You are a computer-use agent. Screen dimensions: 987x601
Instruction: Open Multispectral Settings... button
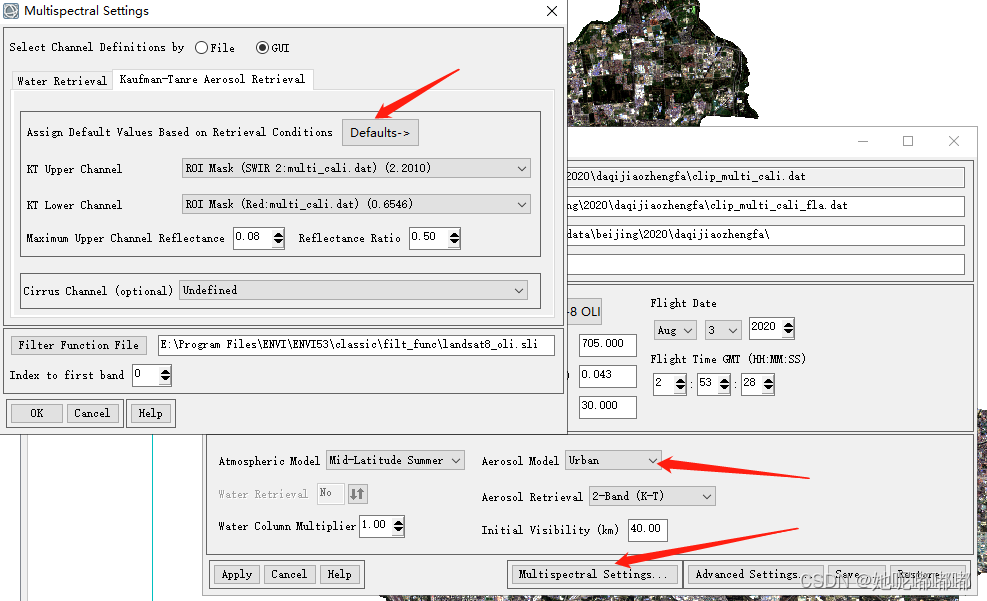tap(593, 575)
